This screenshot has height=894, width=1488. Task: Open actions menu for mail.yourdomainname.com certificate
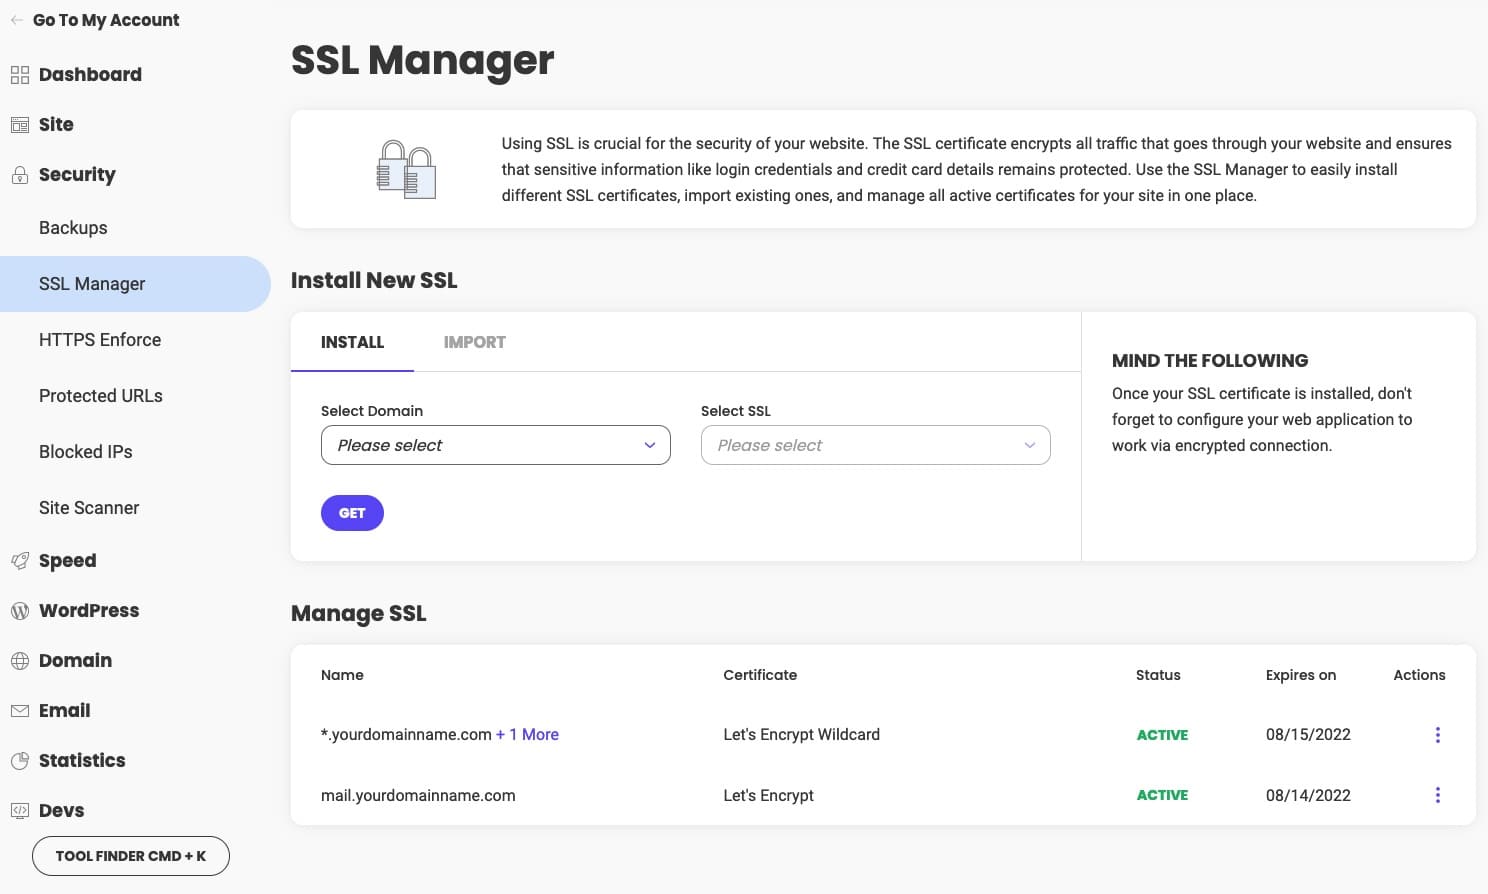[1437, 795]
